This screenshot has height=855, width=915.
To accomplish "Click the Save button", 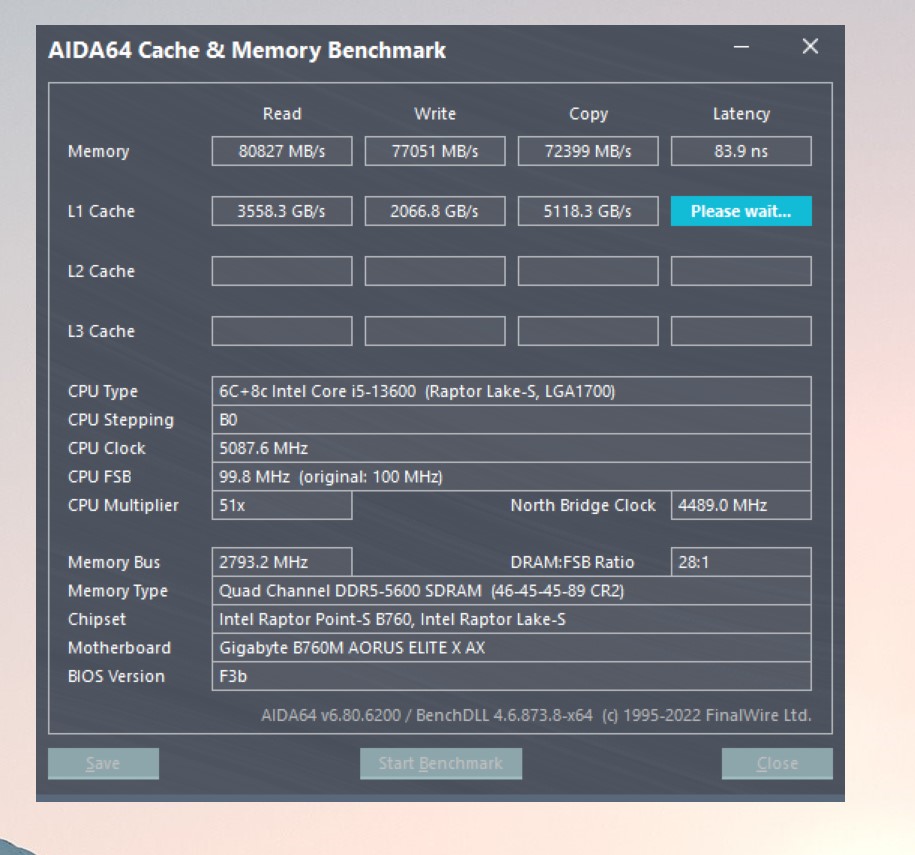I will click(103, 763).
